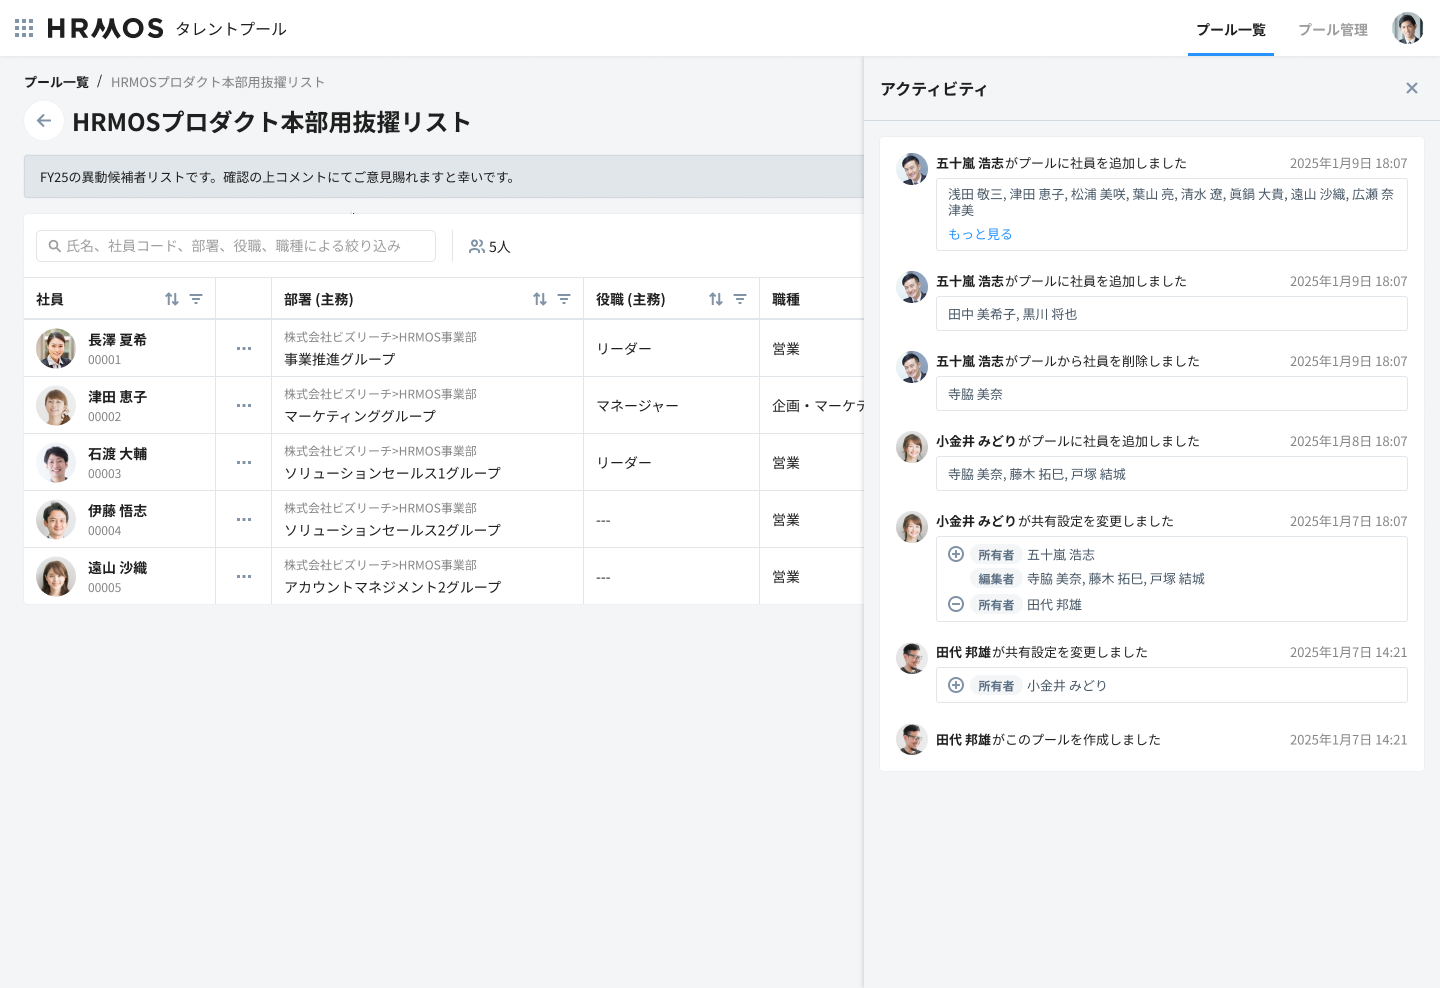This screenshot has width=1440, height=988.
Task: Open the more menu for 長澤 夏希
Action: point(244,349)
